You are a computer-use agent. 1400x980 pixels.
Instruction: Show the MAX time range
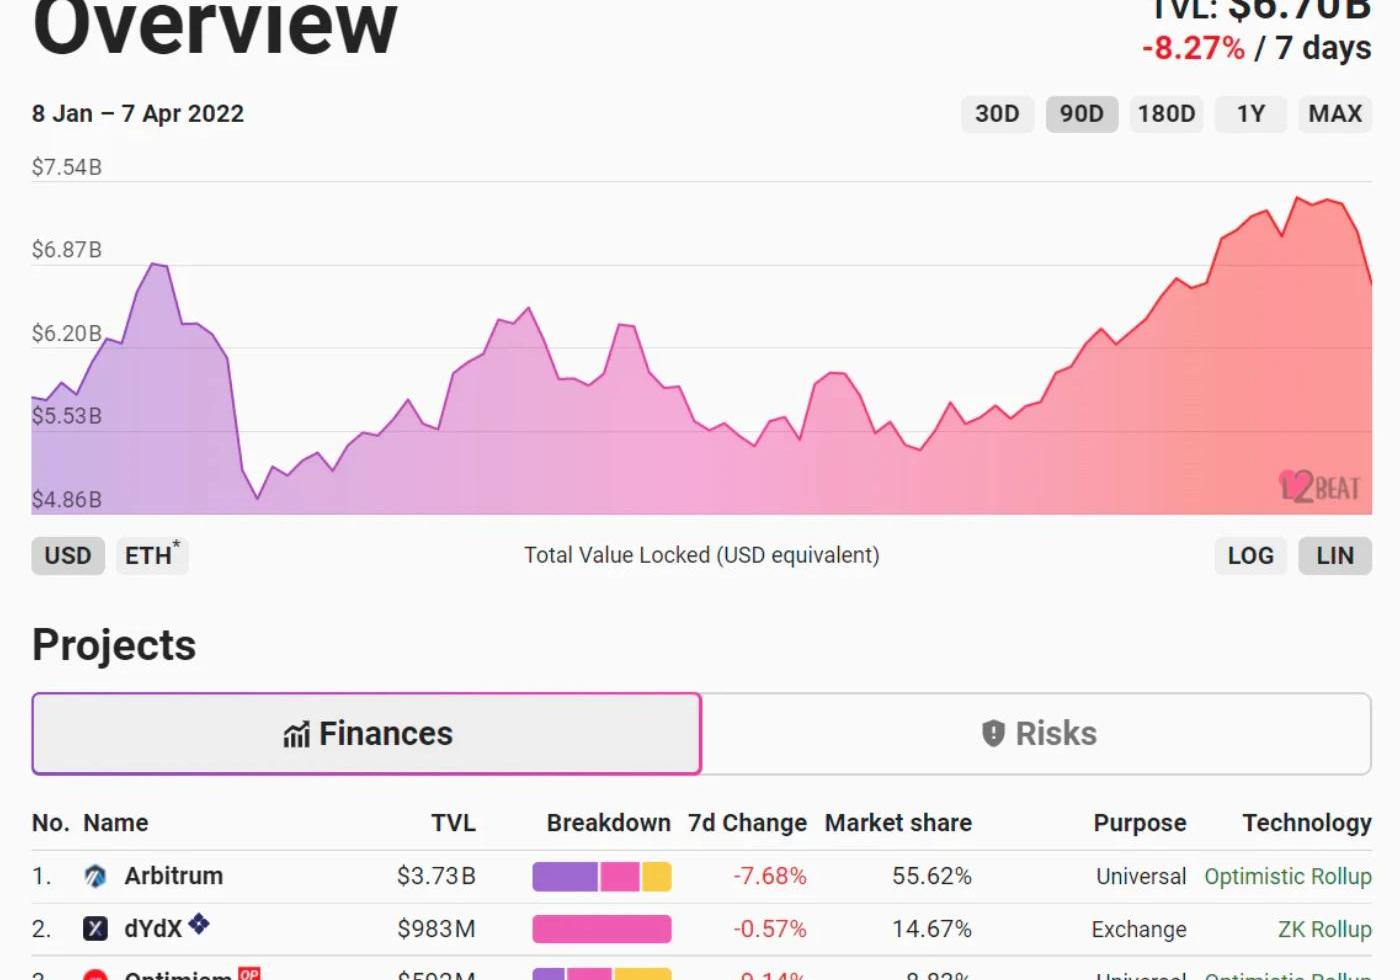tap(1335, 114)
